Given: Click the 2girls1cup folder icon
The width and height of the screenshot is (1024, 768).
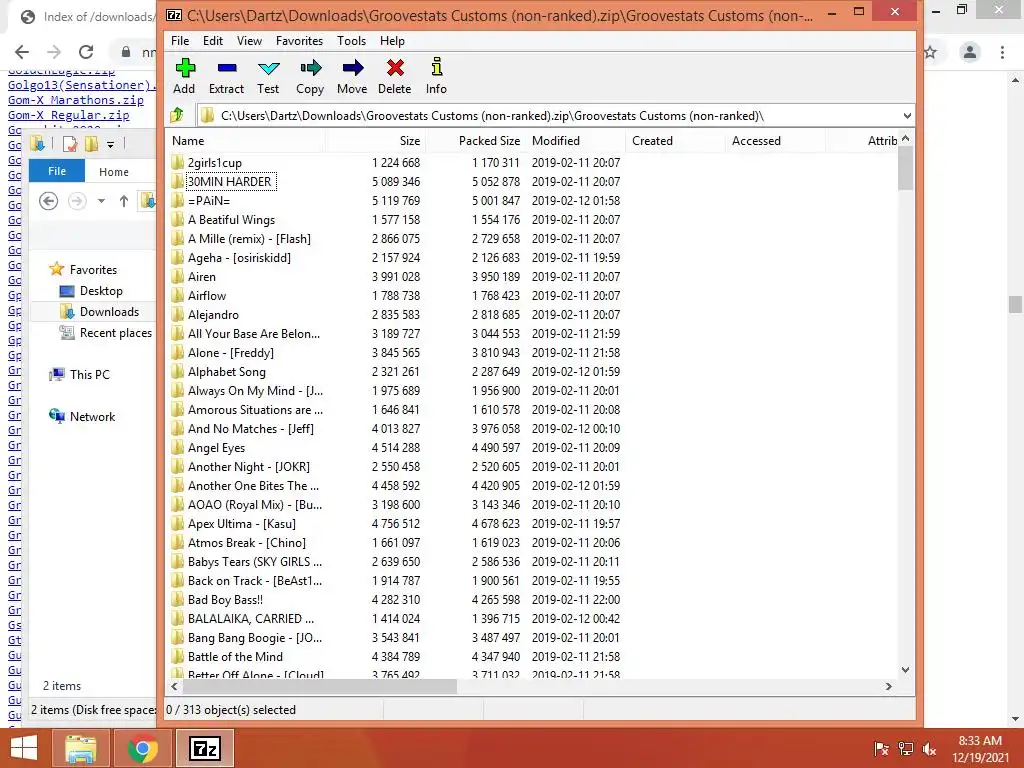Looking at the screenshot, I should click(178, 162).
